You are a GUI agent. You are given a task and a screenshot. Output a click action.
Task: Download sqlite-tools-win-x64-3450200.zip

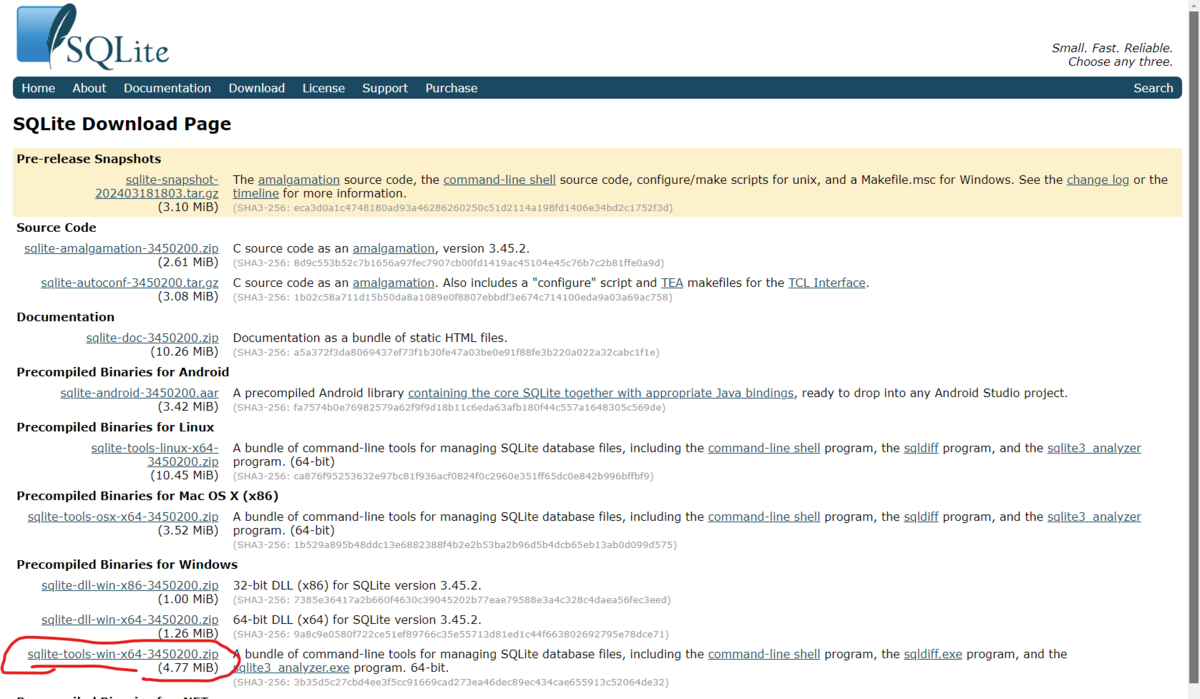click(123, 654)
